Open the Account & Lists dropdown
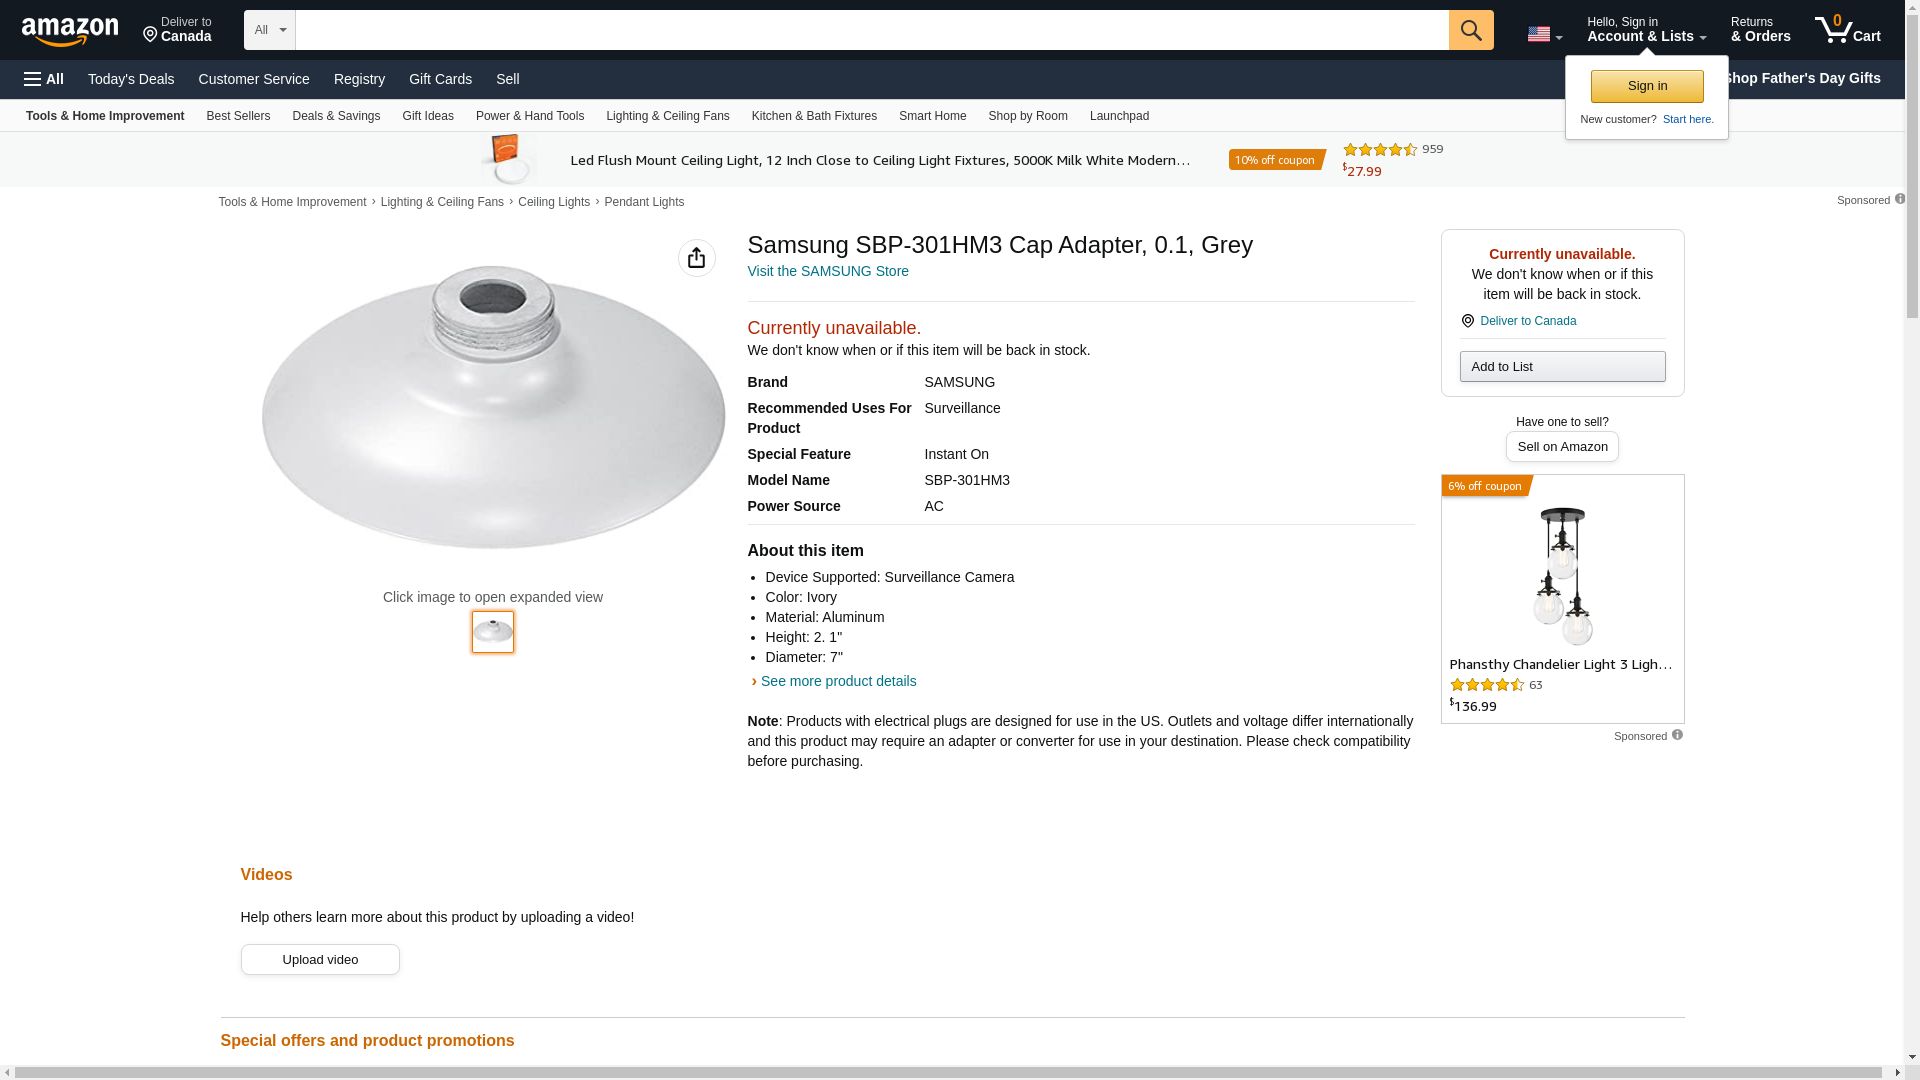Screen dimensions: 1920x1080 [1646, 30]
